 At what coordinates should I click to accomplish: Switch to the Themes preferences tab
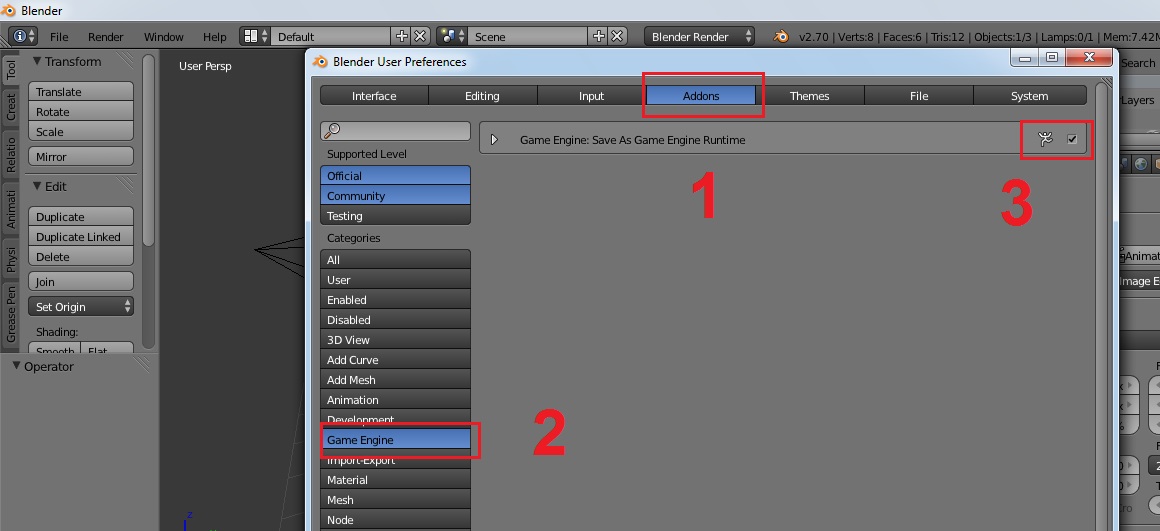[809, 95]
